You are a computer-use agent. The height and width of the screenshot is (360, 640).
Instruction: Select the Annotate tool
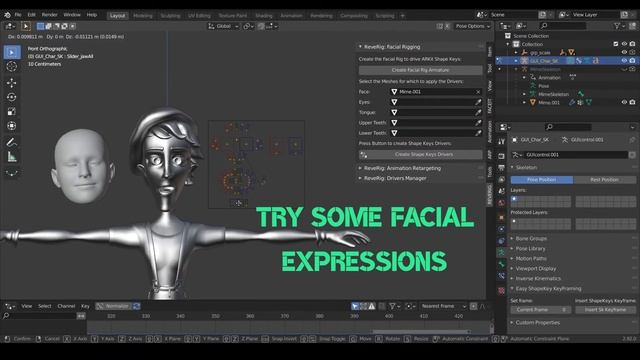coord(11,142)
